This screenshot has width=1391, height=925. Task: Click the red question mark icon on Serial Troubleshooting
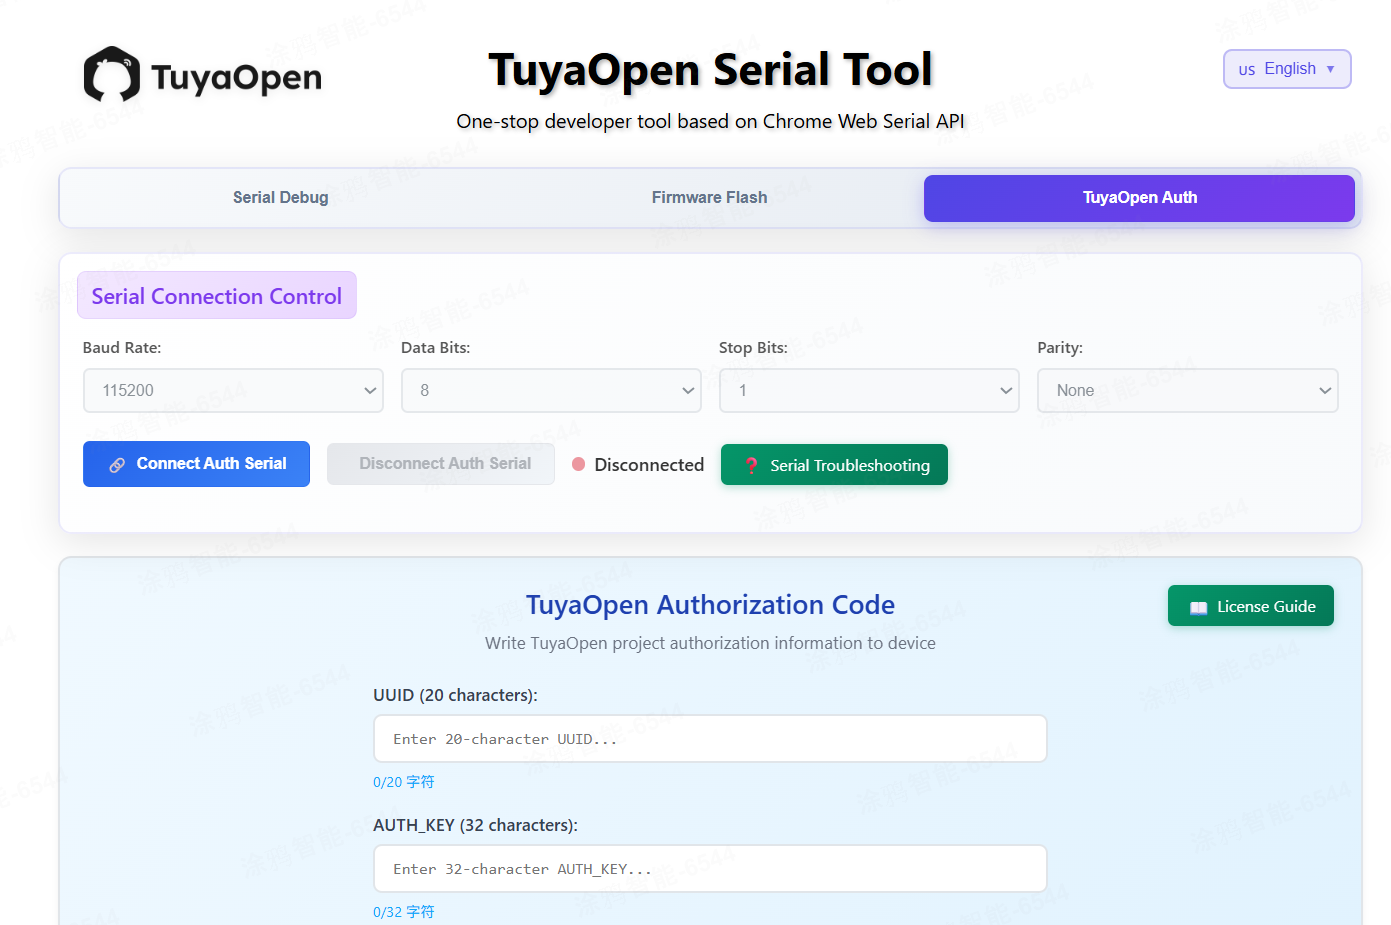pos(753,464)
